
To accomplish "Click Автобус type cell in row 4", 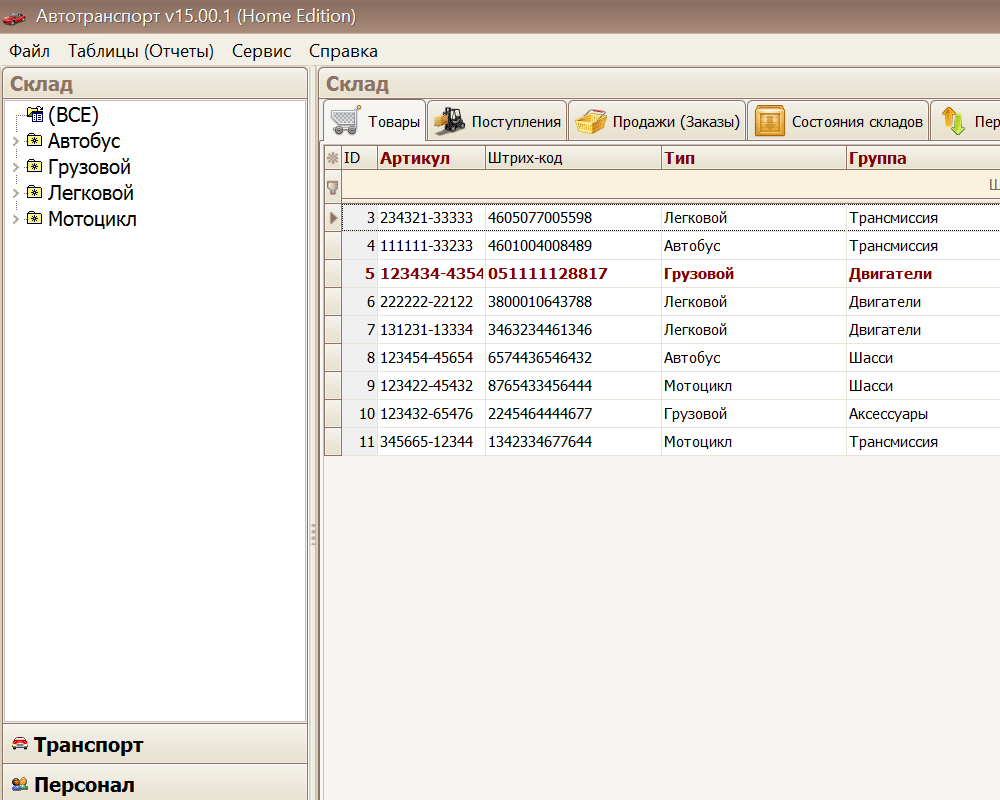I will [754, 246].
